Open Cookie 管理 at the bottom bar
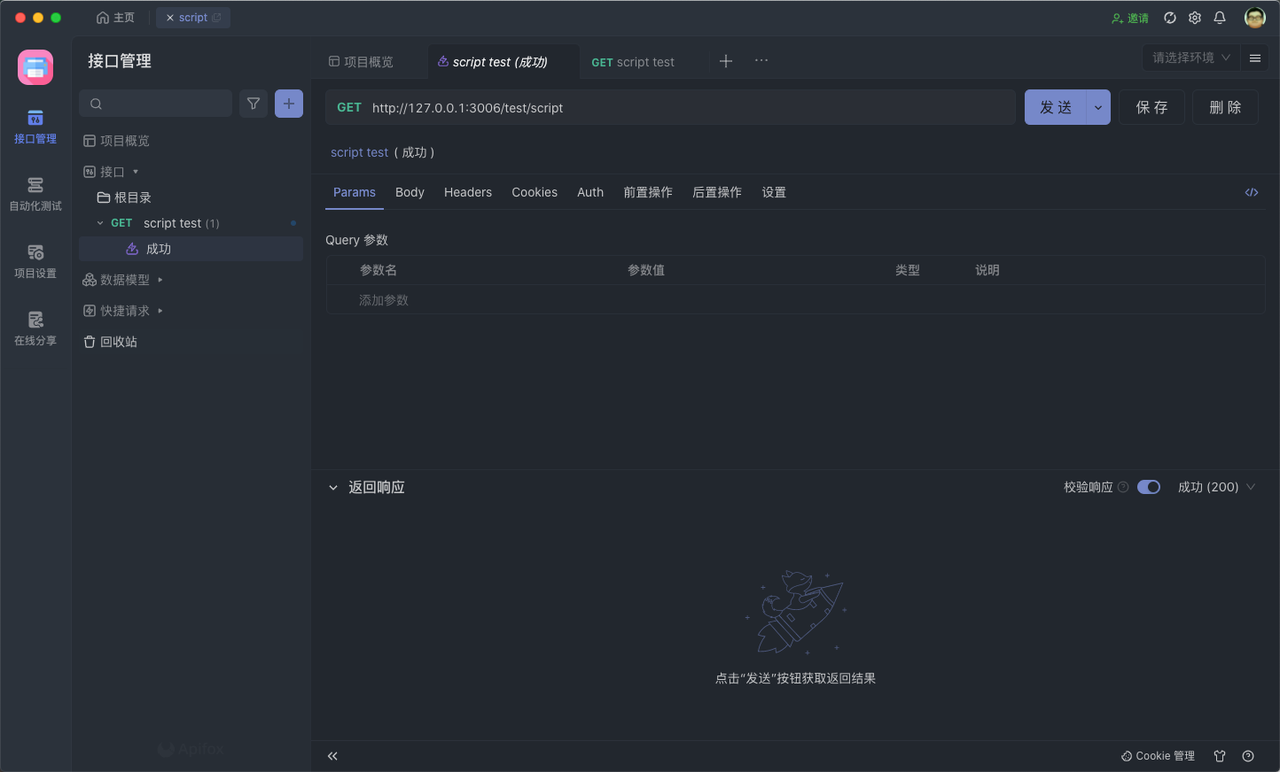The height and width of the screenshot is (772, 1280). pos(1157,756)
